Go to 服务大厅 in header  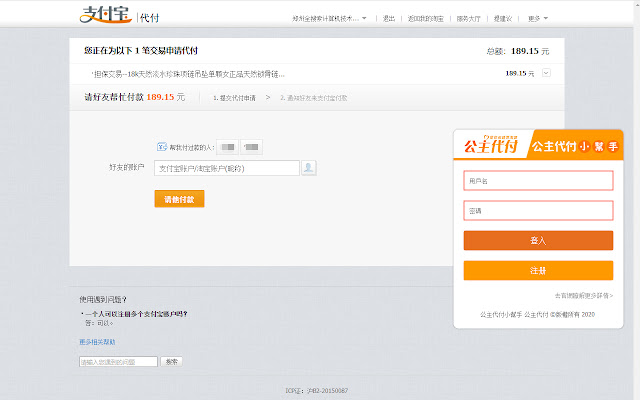(x=468, y=18)
